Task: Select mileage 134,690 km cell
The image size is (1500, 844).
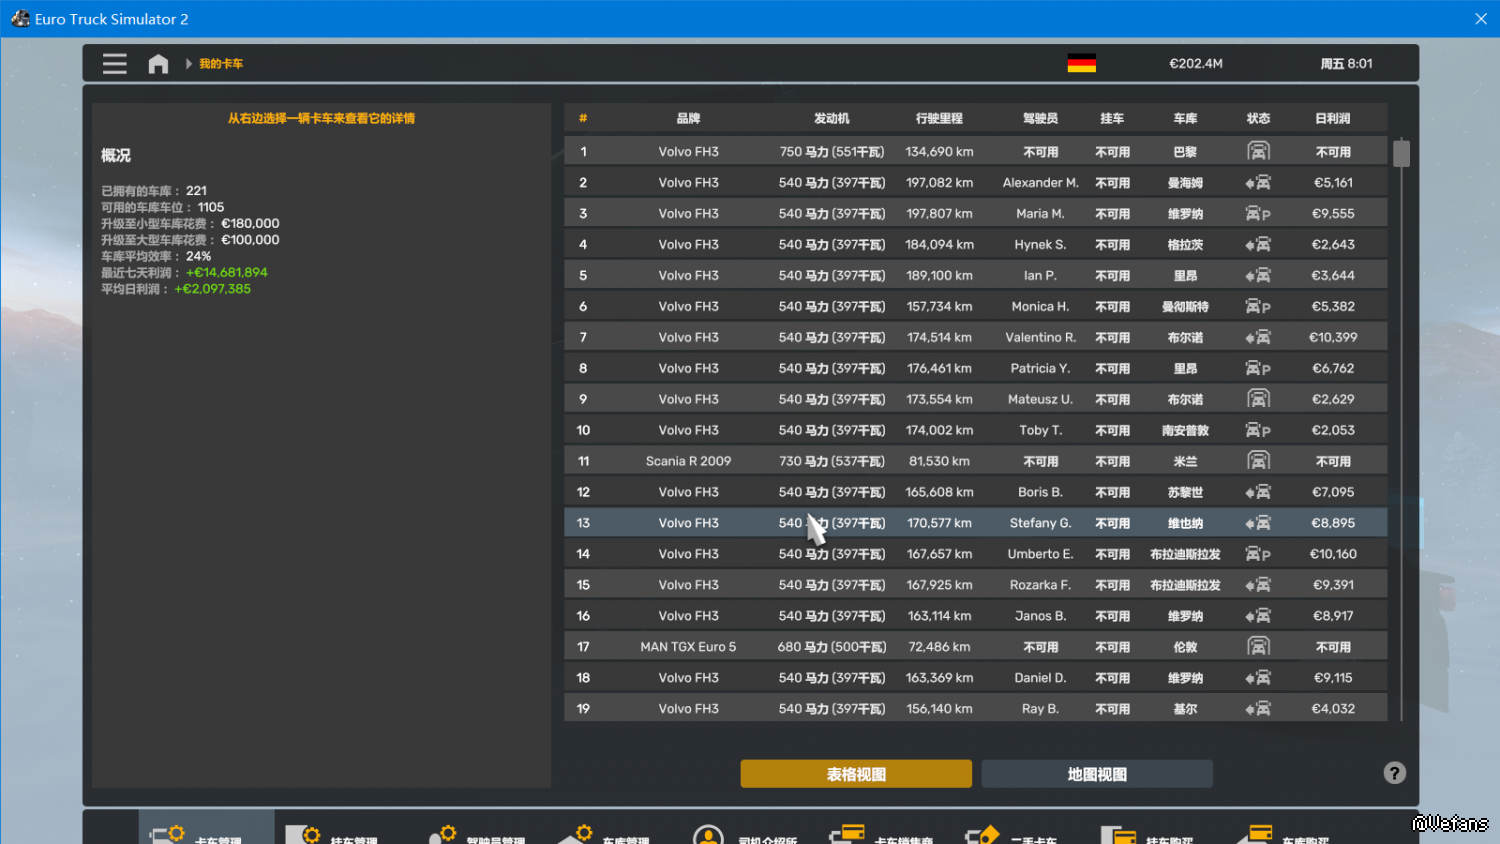Action: [x=939, y=152]
